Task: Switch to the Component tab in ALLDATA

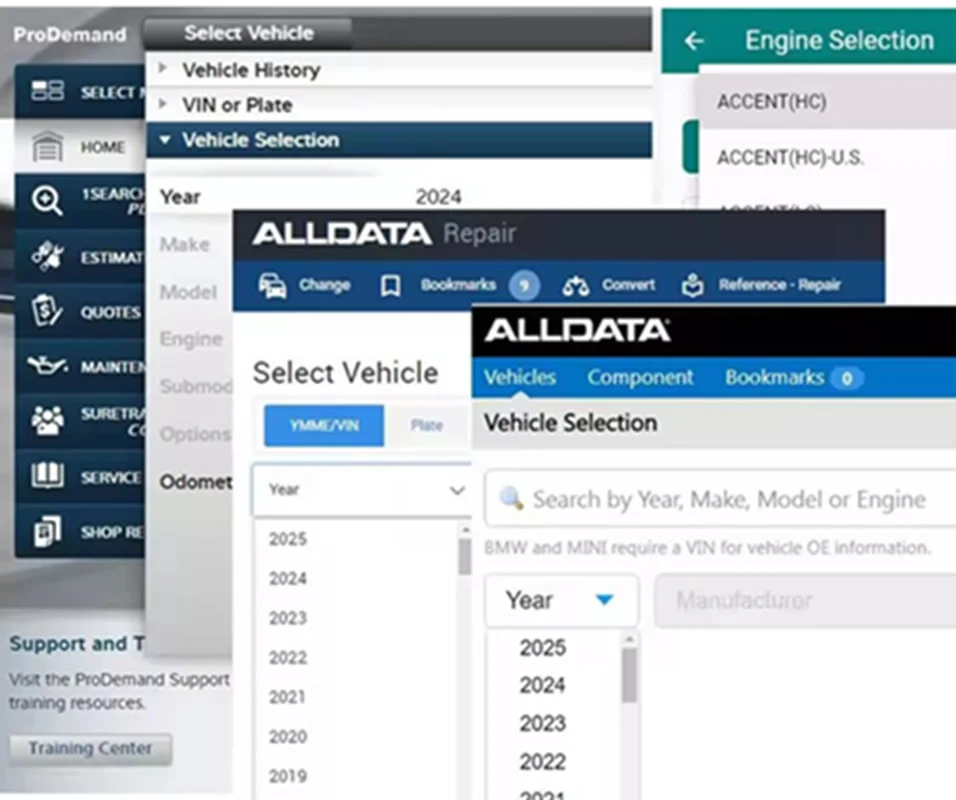Action: tap(640, 378)
